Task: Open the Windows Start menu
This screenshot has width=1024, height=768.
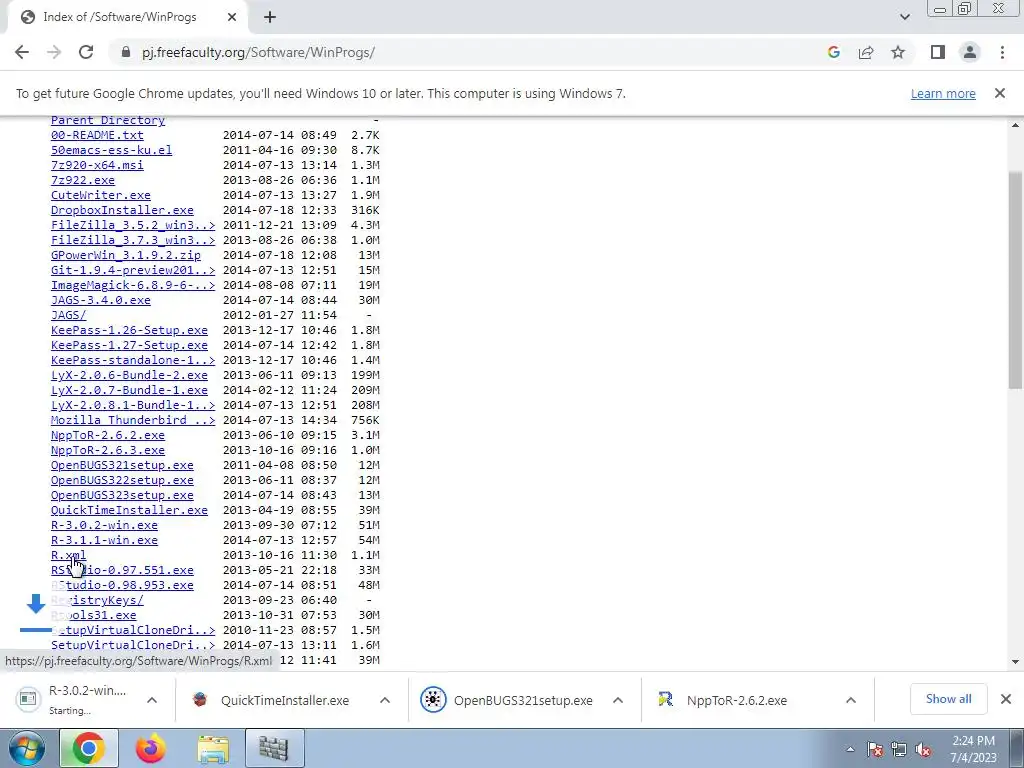Action: pyautogui.click(x=27, y=748)
